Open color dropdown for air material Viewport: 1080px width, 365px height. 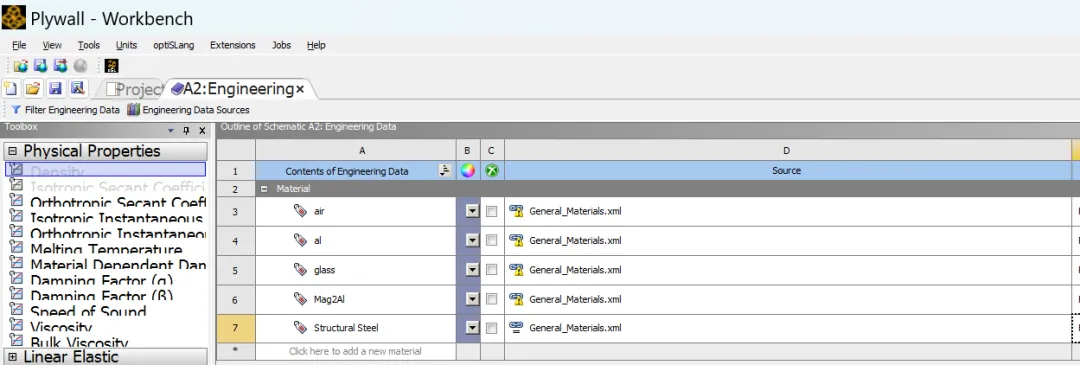[x=472, y=211]
